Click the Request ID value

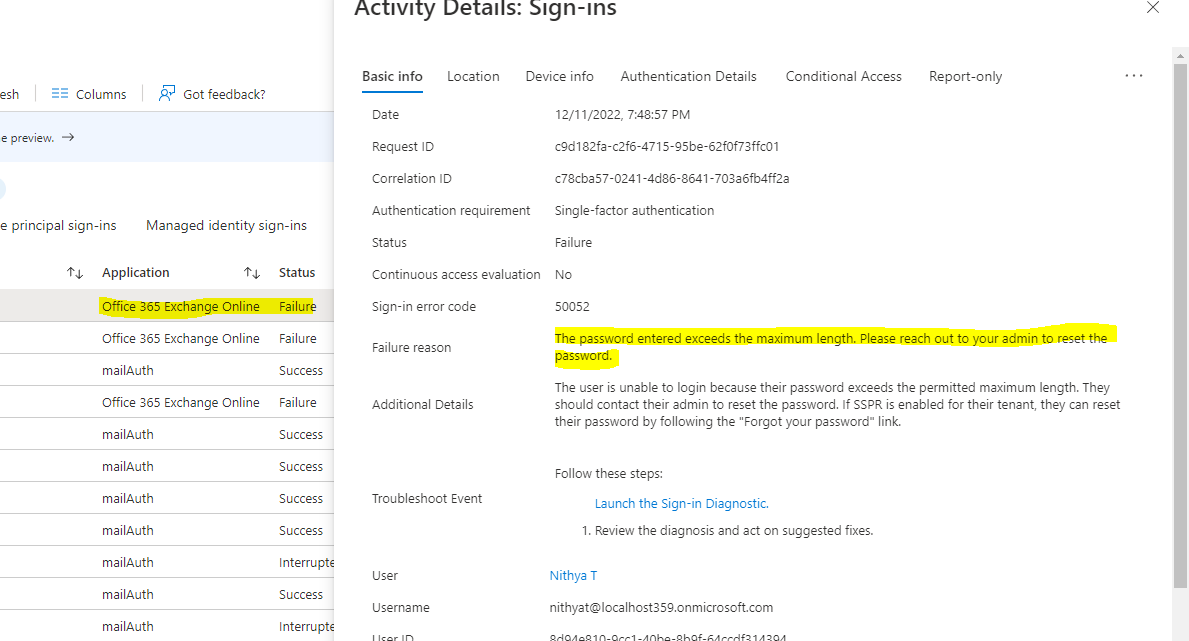coord(667,146)
